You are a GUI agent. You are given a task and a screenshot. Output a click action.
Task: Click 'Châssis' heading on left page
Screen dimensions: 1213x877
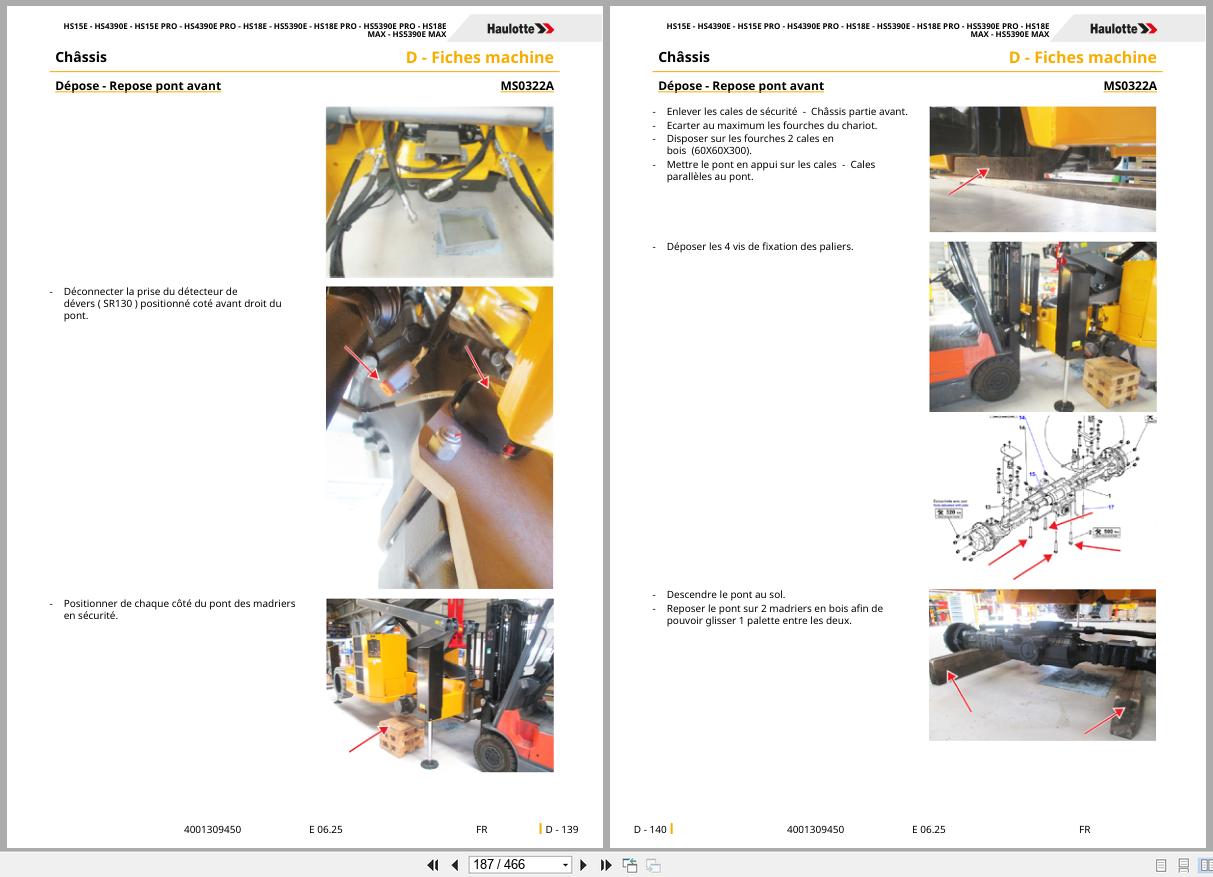pos(81,58)
